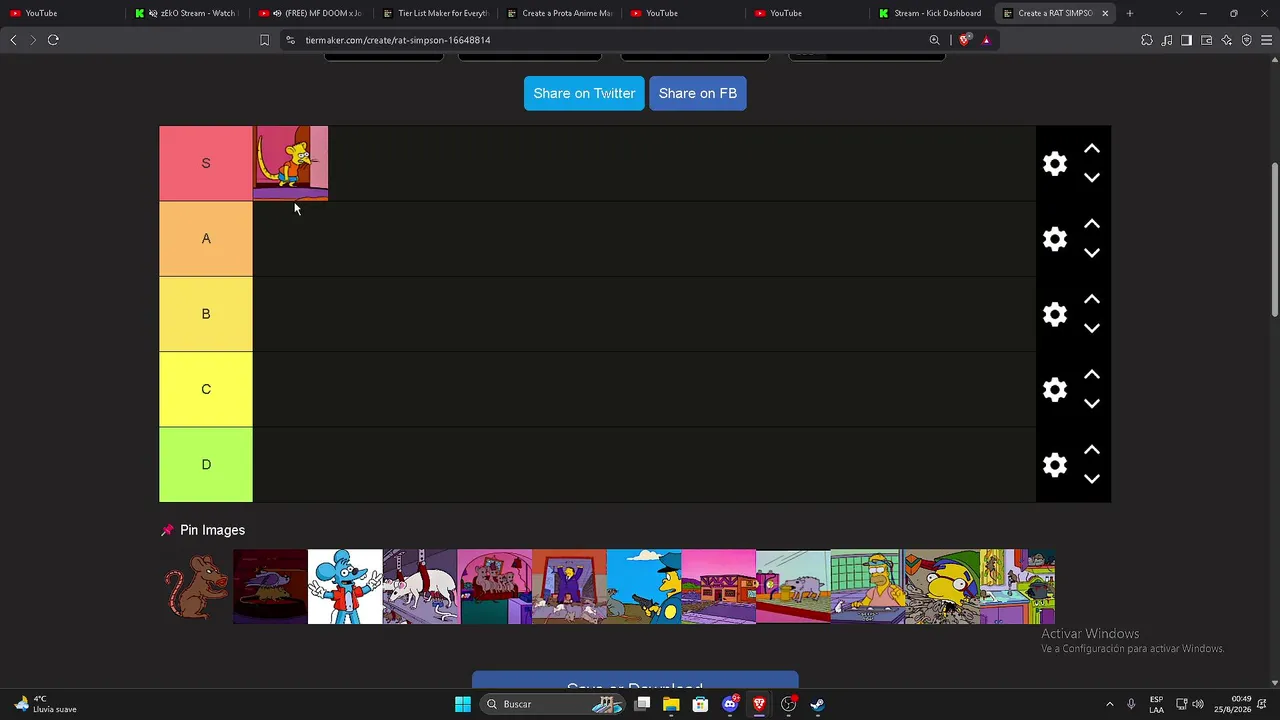
Task: Select the blue mouse Itchy thumbnail
Action: coord(345,587)
